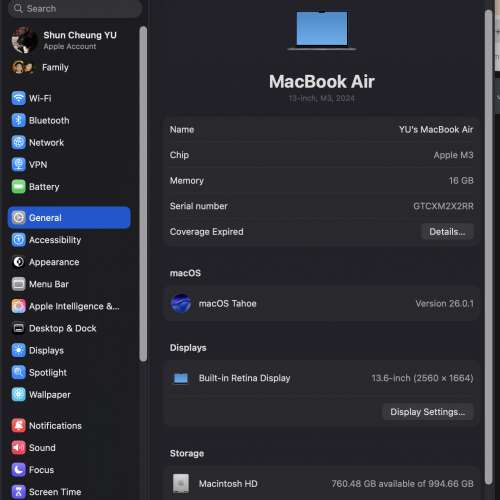Image resolution: width=500 pixels, height=500 pixels.
Task: Click the Appearance half-circle icon
Action: point(18,262)
